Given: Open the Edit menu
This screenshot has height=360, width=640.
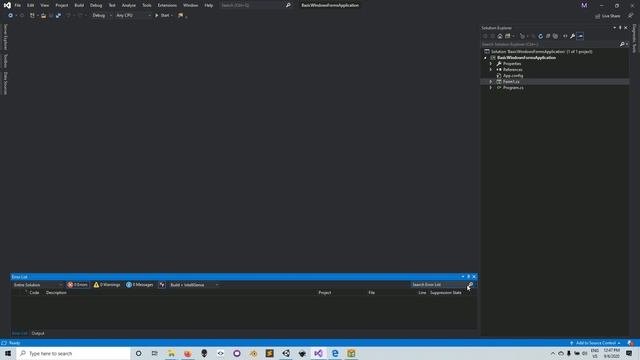Looking at the screenshot, I should (31, 5).
